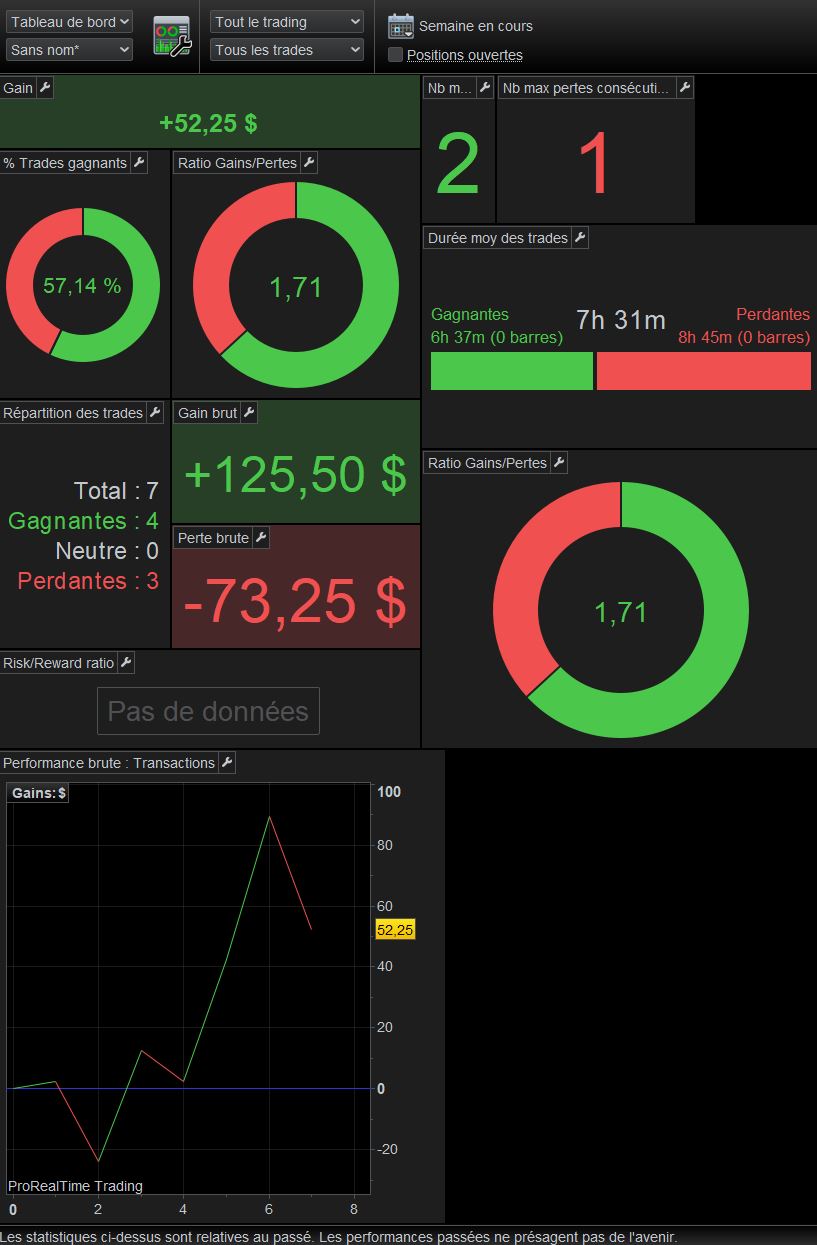Click the Gains: $ chart label
This screenshot has height=1245, width=817.
pos(39,793)
